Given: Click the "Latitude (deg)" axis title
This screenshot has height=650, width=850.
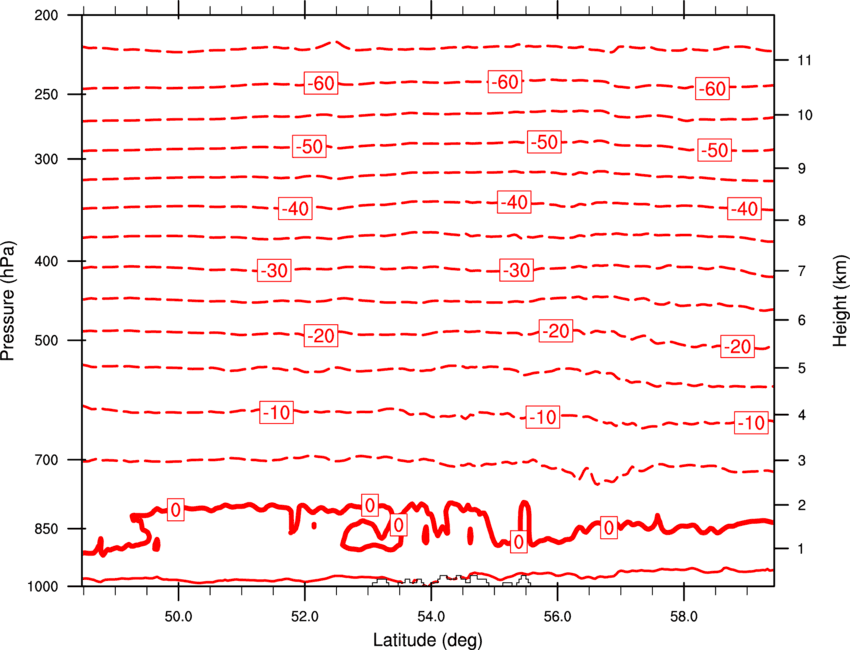Looking at the screenshot, I should [428, 640].
